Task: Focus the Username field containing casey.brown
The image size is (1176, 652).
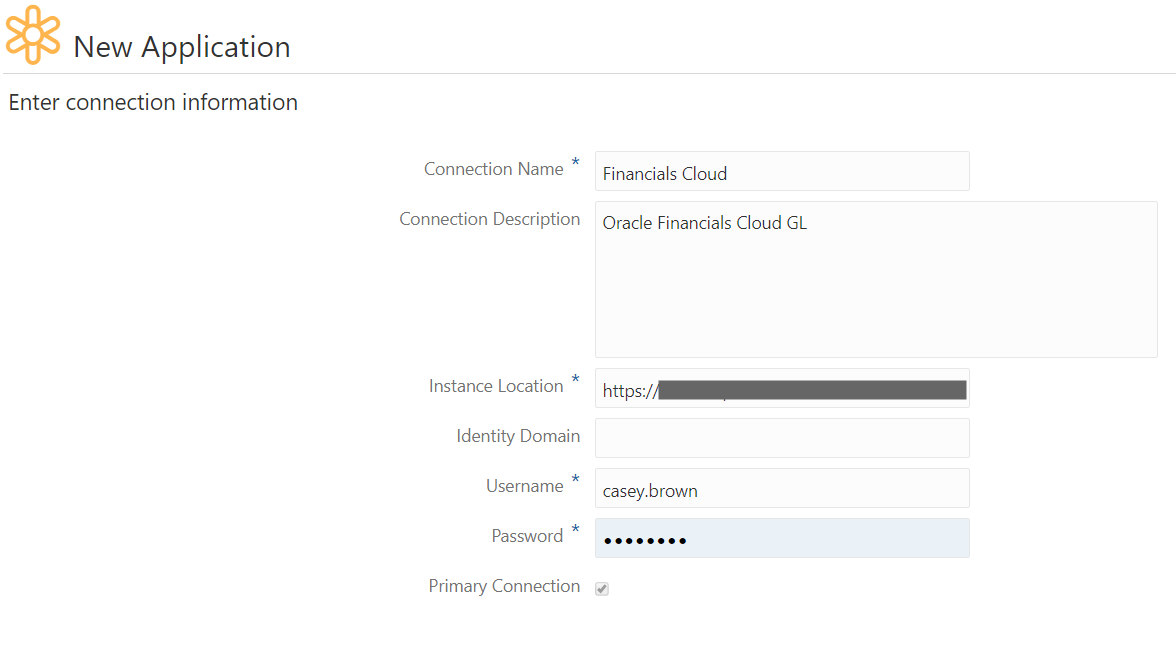Action: point(781,489)
